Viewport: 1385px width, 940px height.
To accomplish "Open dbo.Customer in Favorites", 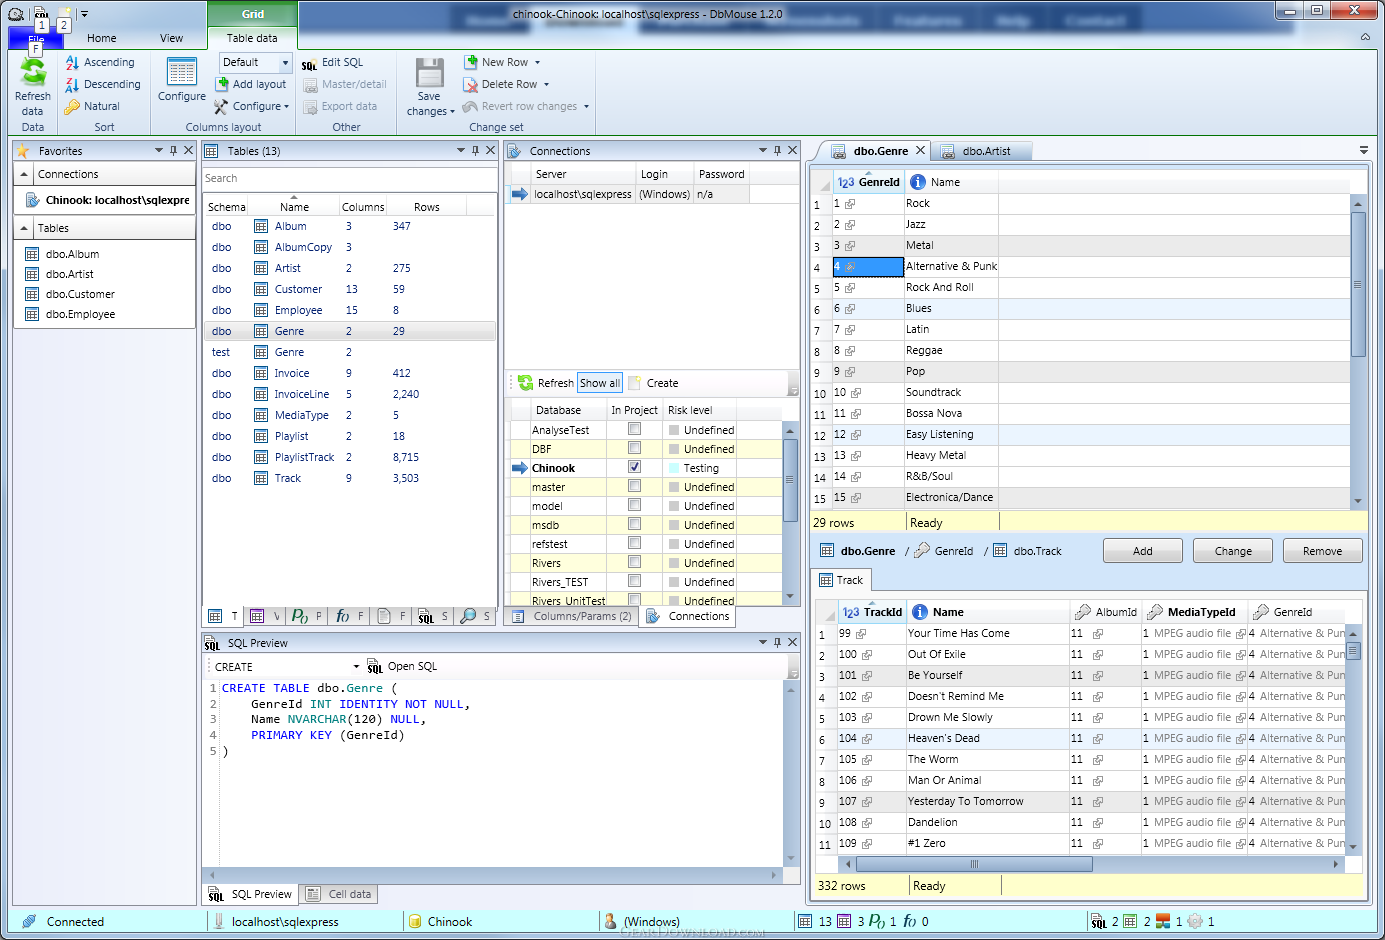I will click(80, 294).
